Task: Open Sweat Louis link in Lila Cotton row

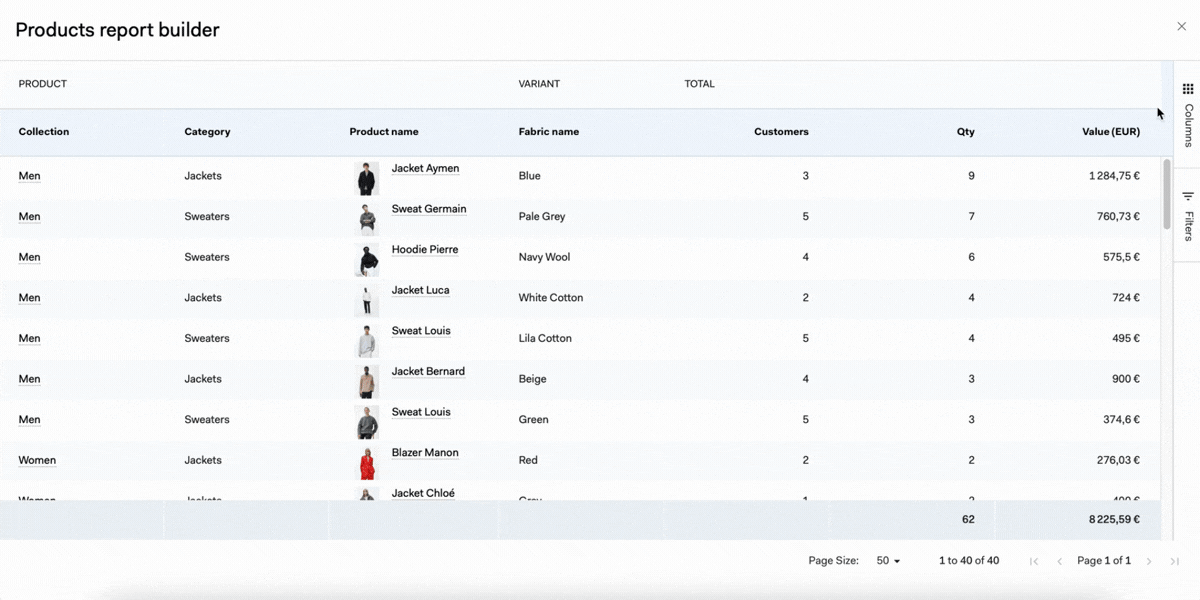Action: point(421,331)
